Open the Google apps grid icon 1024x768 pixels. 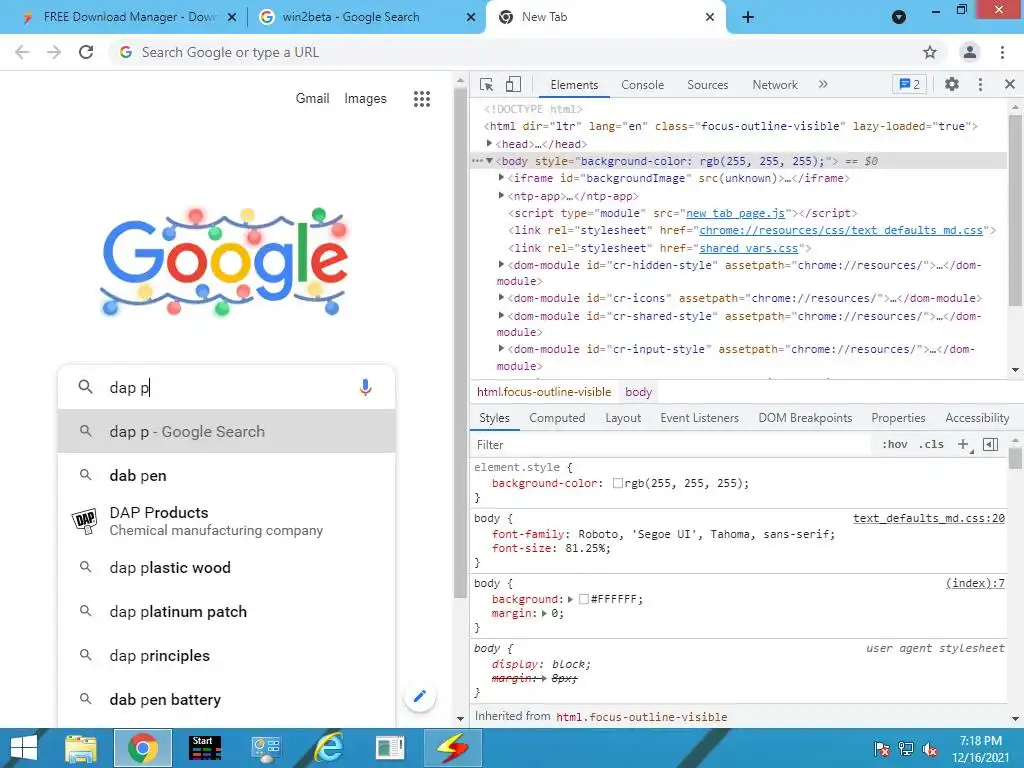pyautogui.click(x=422, y=99)
